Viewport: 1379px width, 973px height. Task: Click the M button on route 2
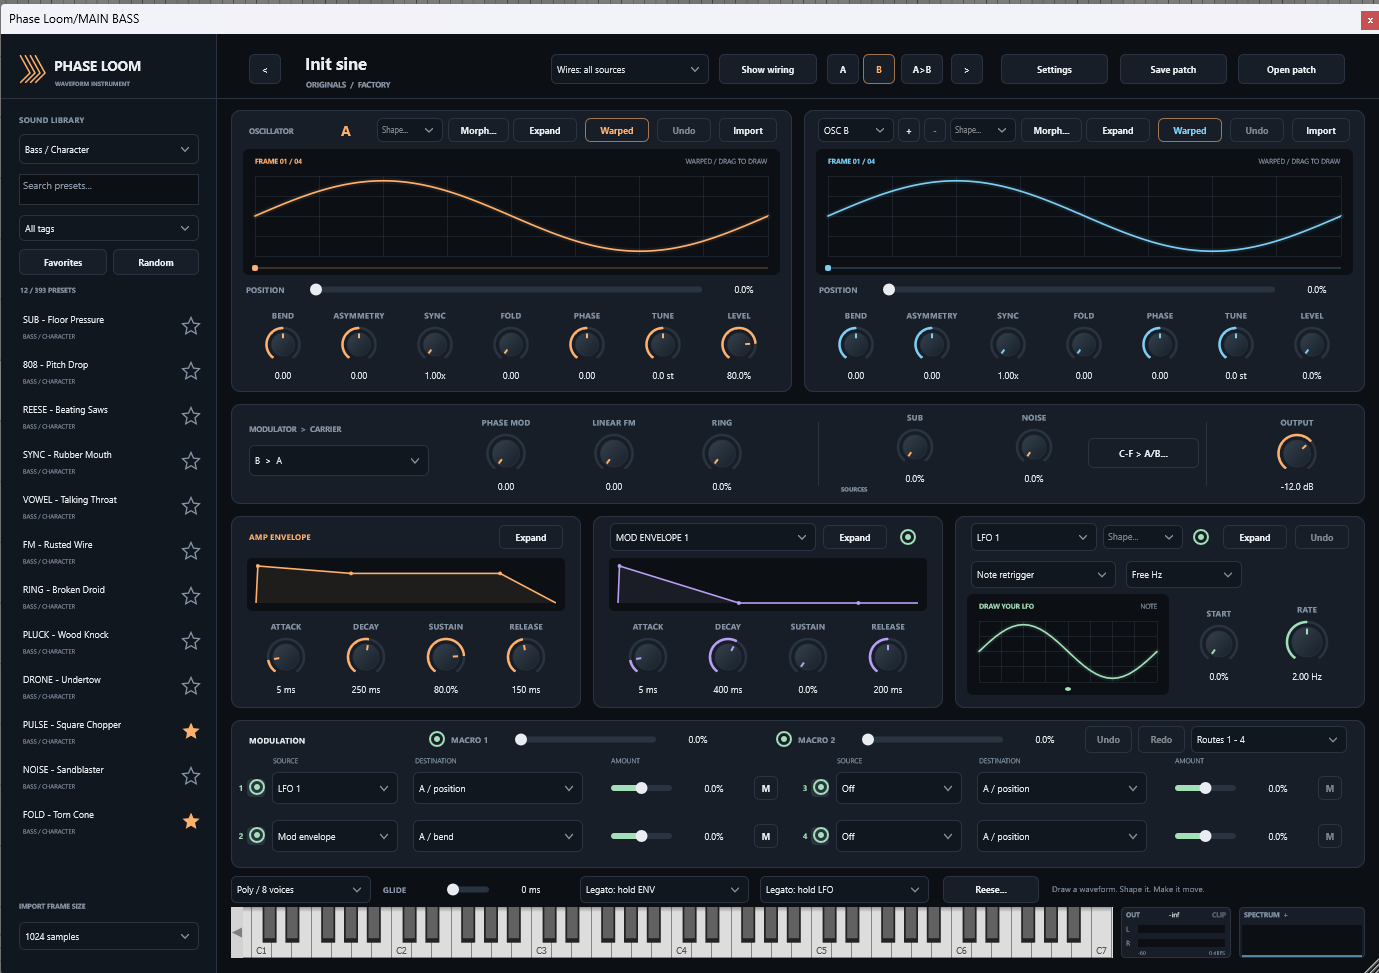tap(766, 837)
